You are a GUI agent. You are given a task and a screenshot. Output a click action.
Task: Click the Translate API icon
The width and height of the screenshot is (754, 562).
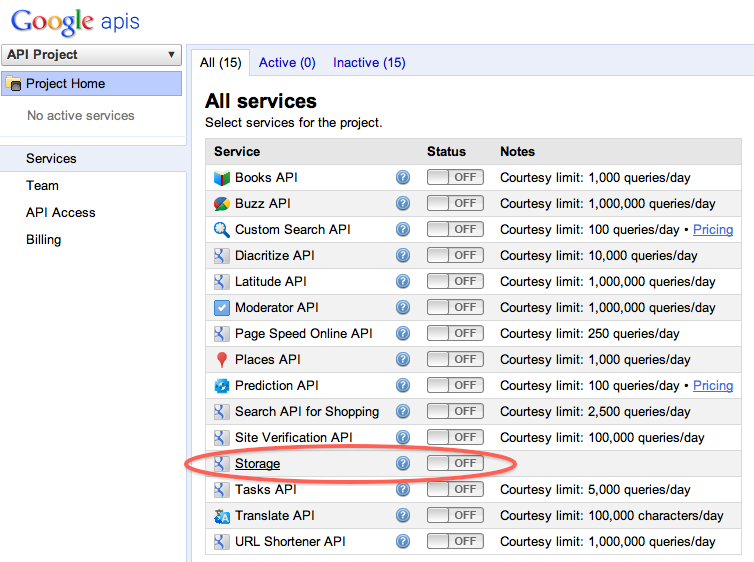pyautogui.click(x=222, y=516)
